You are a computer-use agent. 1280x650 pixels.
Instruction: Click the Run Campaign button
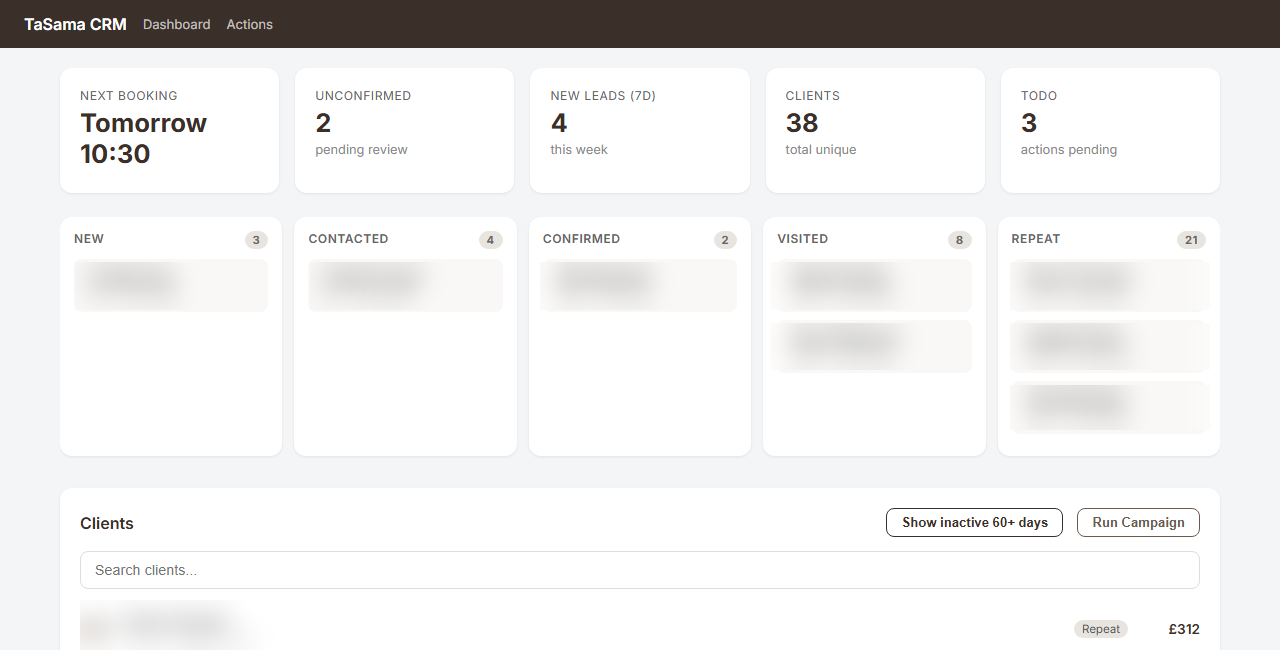tap(1137, 522)
